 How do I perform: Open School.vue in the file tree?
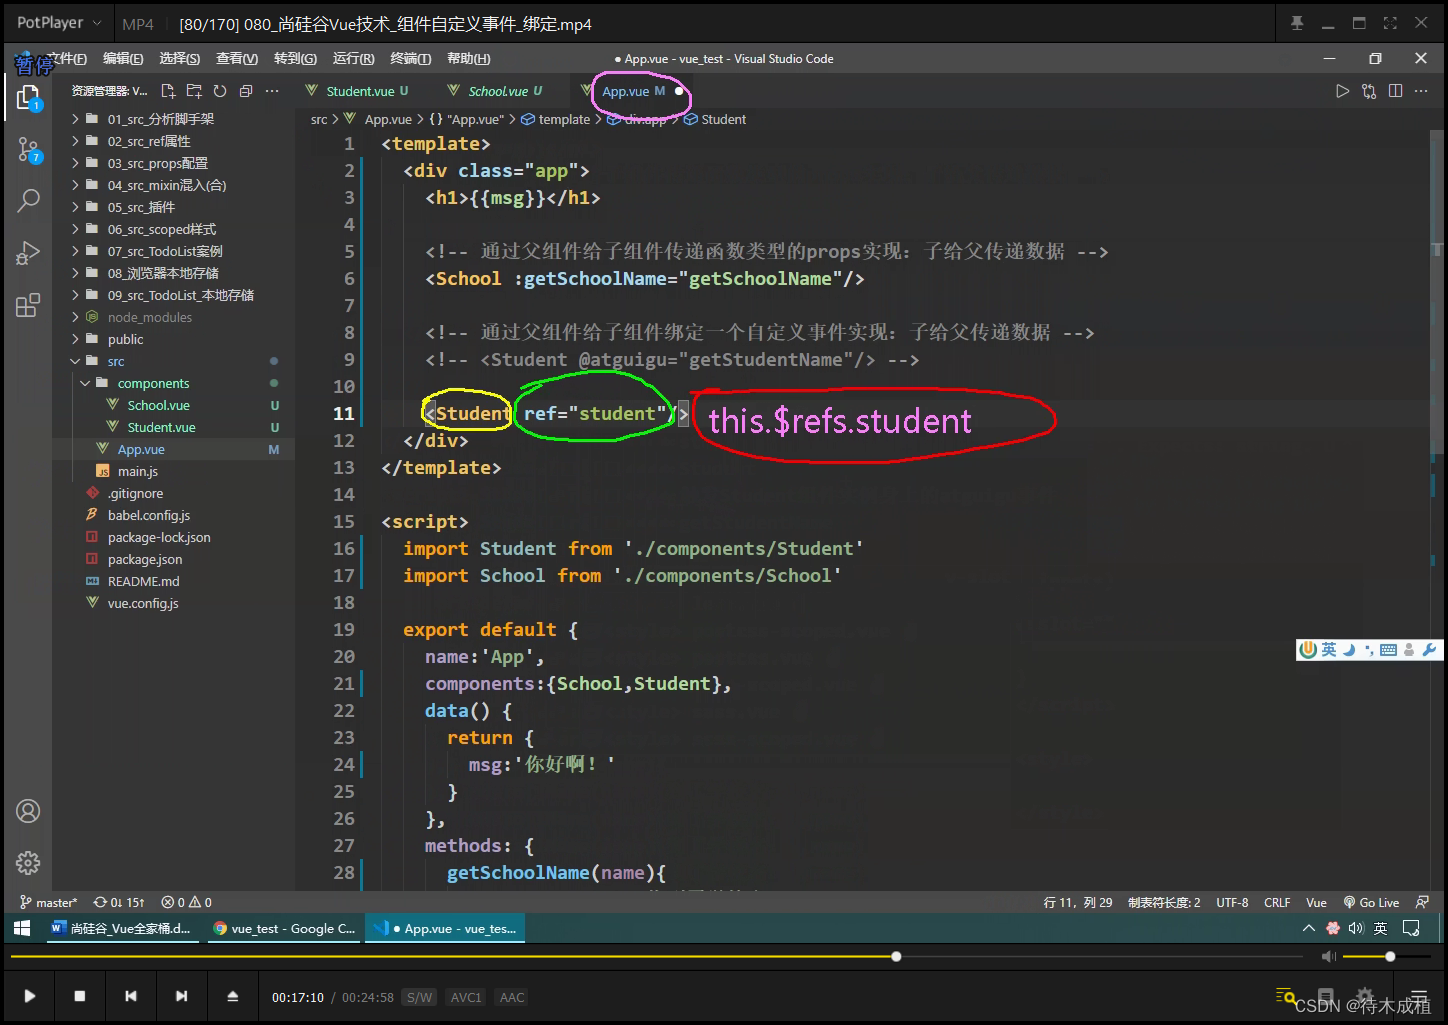[x=159, y=405]
